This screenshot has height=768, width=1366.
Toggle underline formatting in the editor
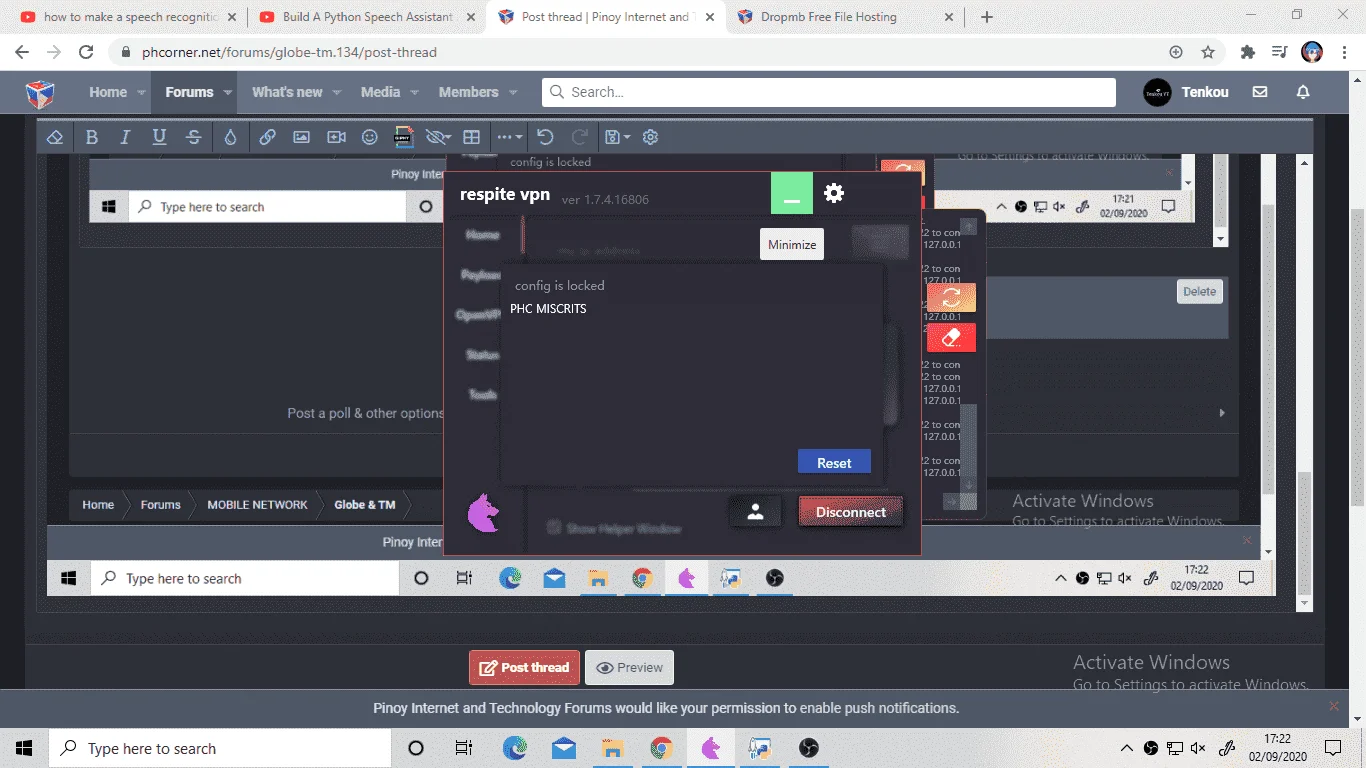[159, 137]
